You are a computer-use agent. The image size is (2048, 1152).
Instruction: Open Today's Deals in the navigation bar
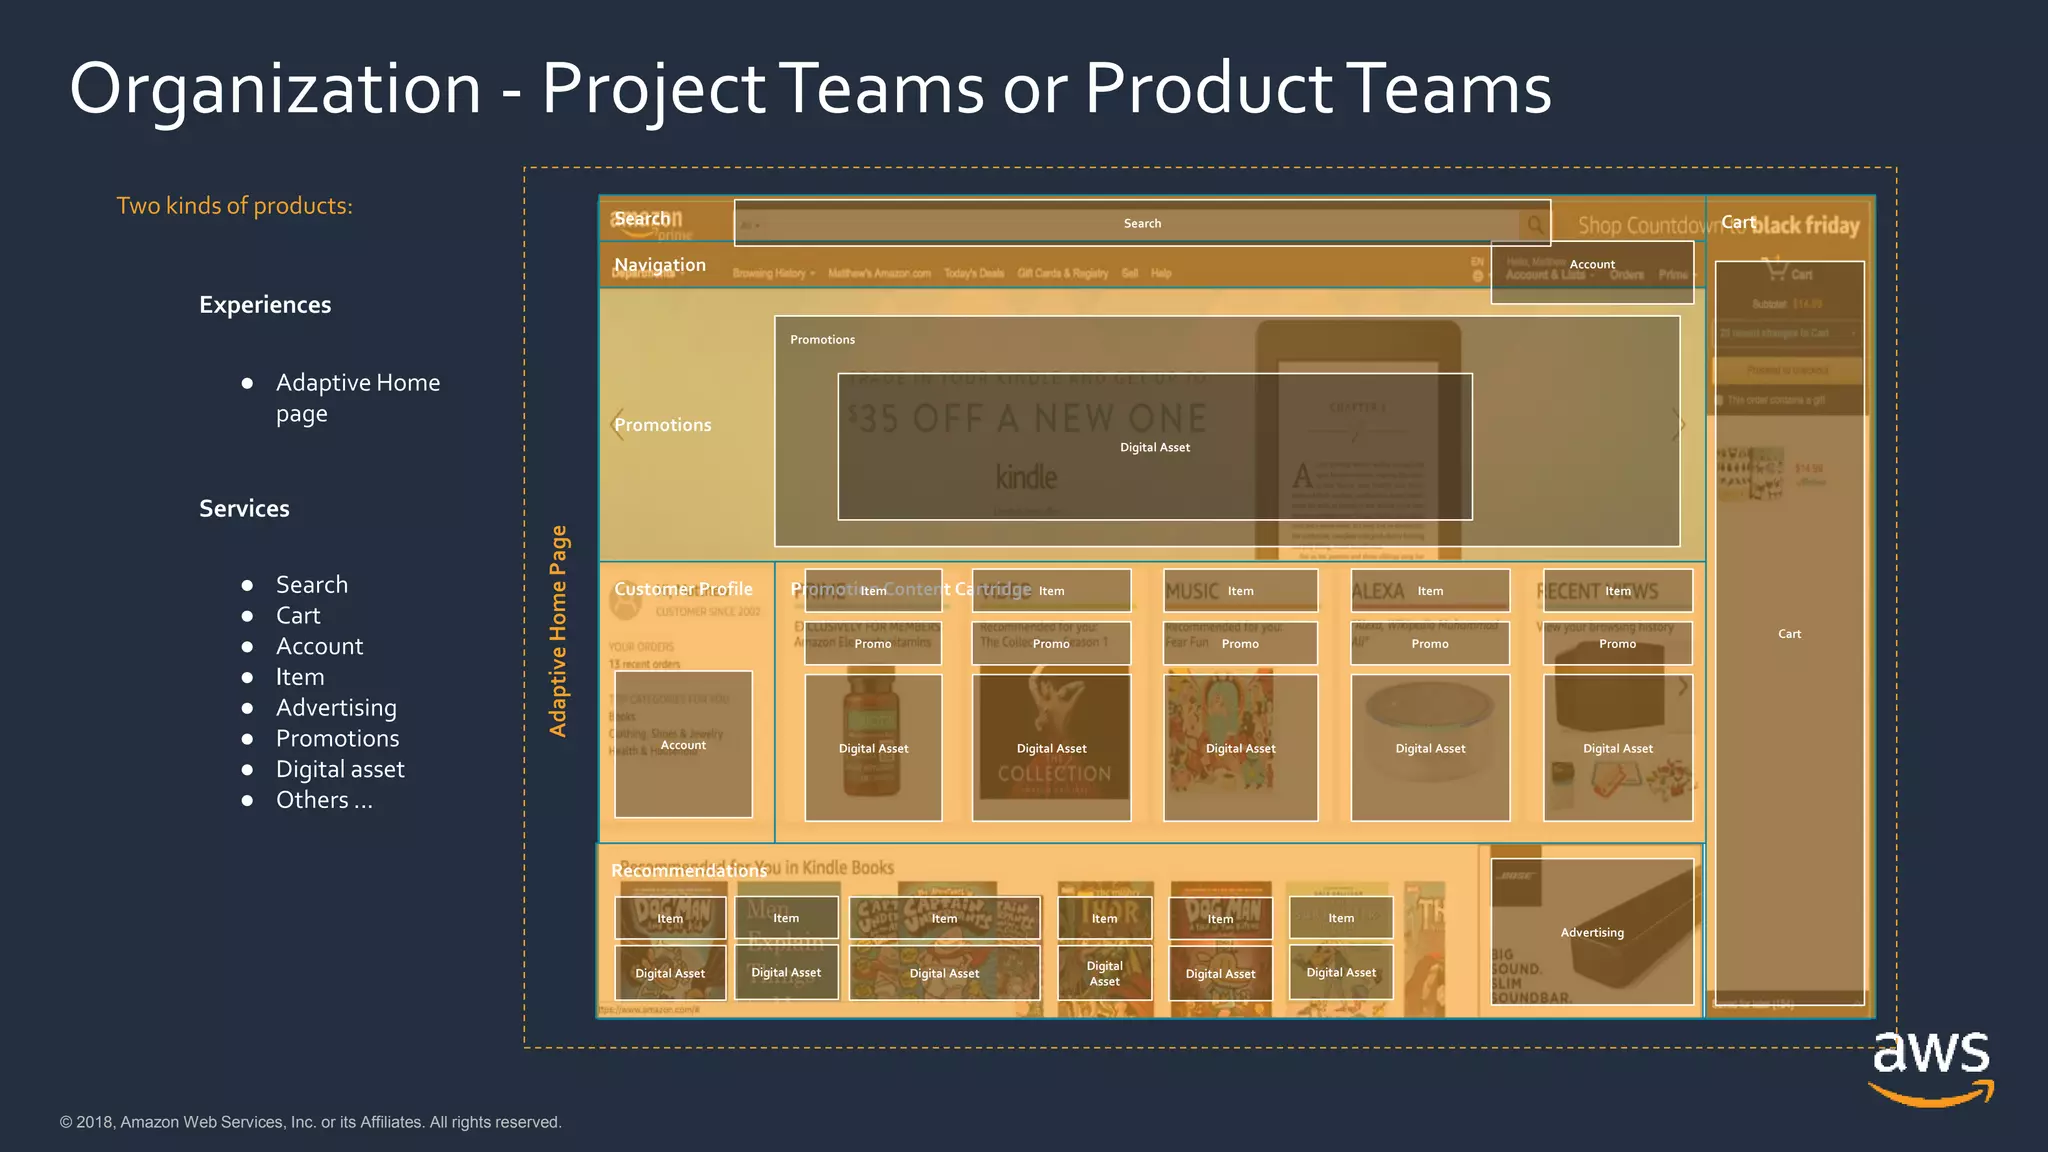point(974,273)
